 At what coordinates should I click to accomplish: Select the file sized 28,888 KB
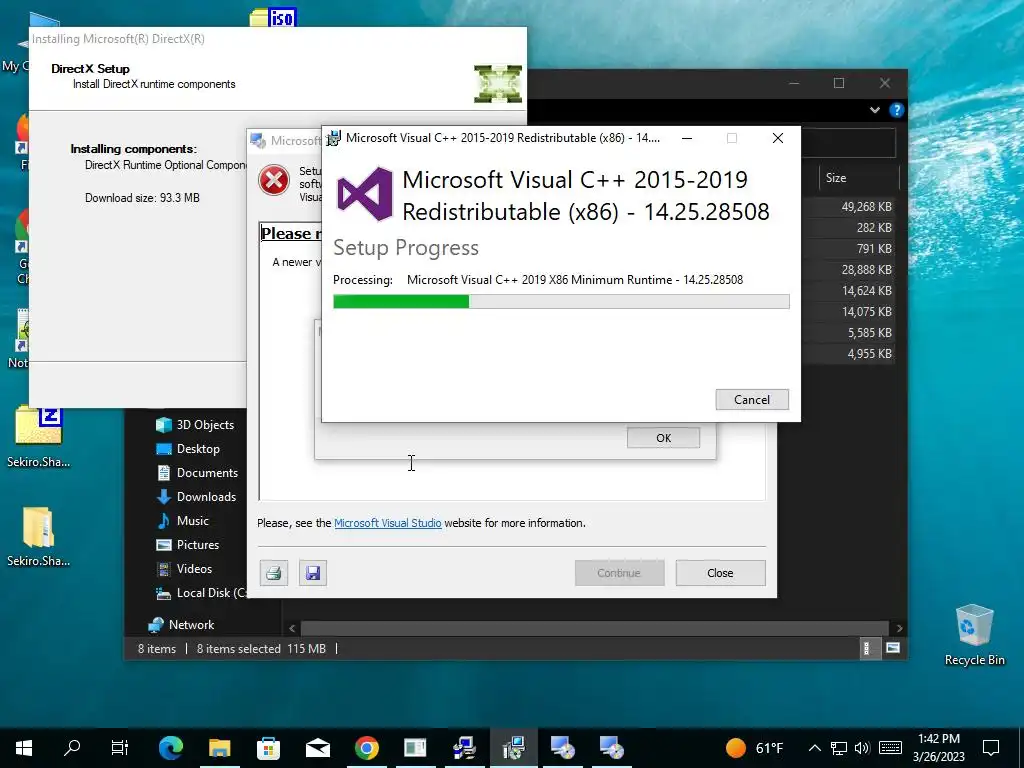point(866,270)
